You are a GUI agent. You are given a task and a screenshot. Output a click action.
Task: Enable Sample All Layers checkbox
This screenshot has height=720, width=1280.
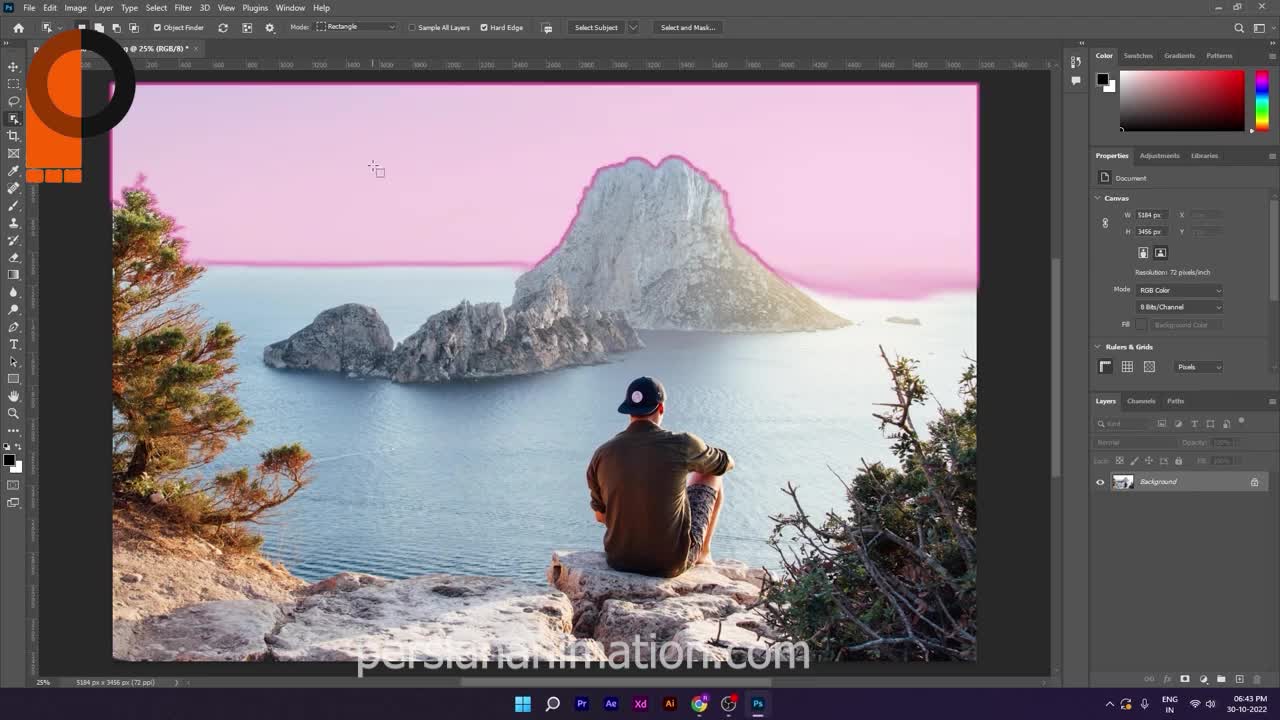pyautogui.click(x=412, y=28)
